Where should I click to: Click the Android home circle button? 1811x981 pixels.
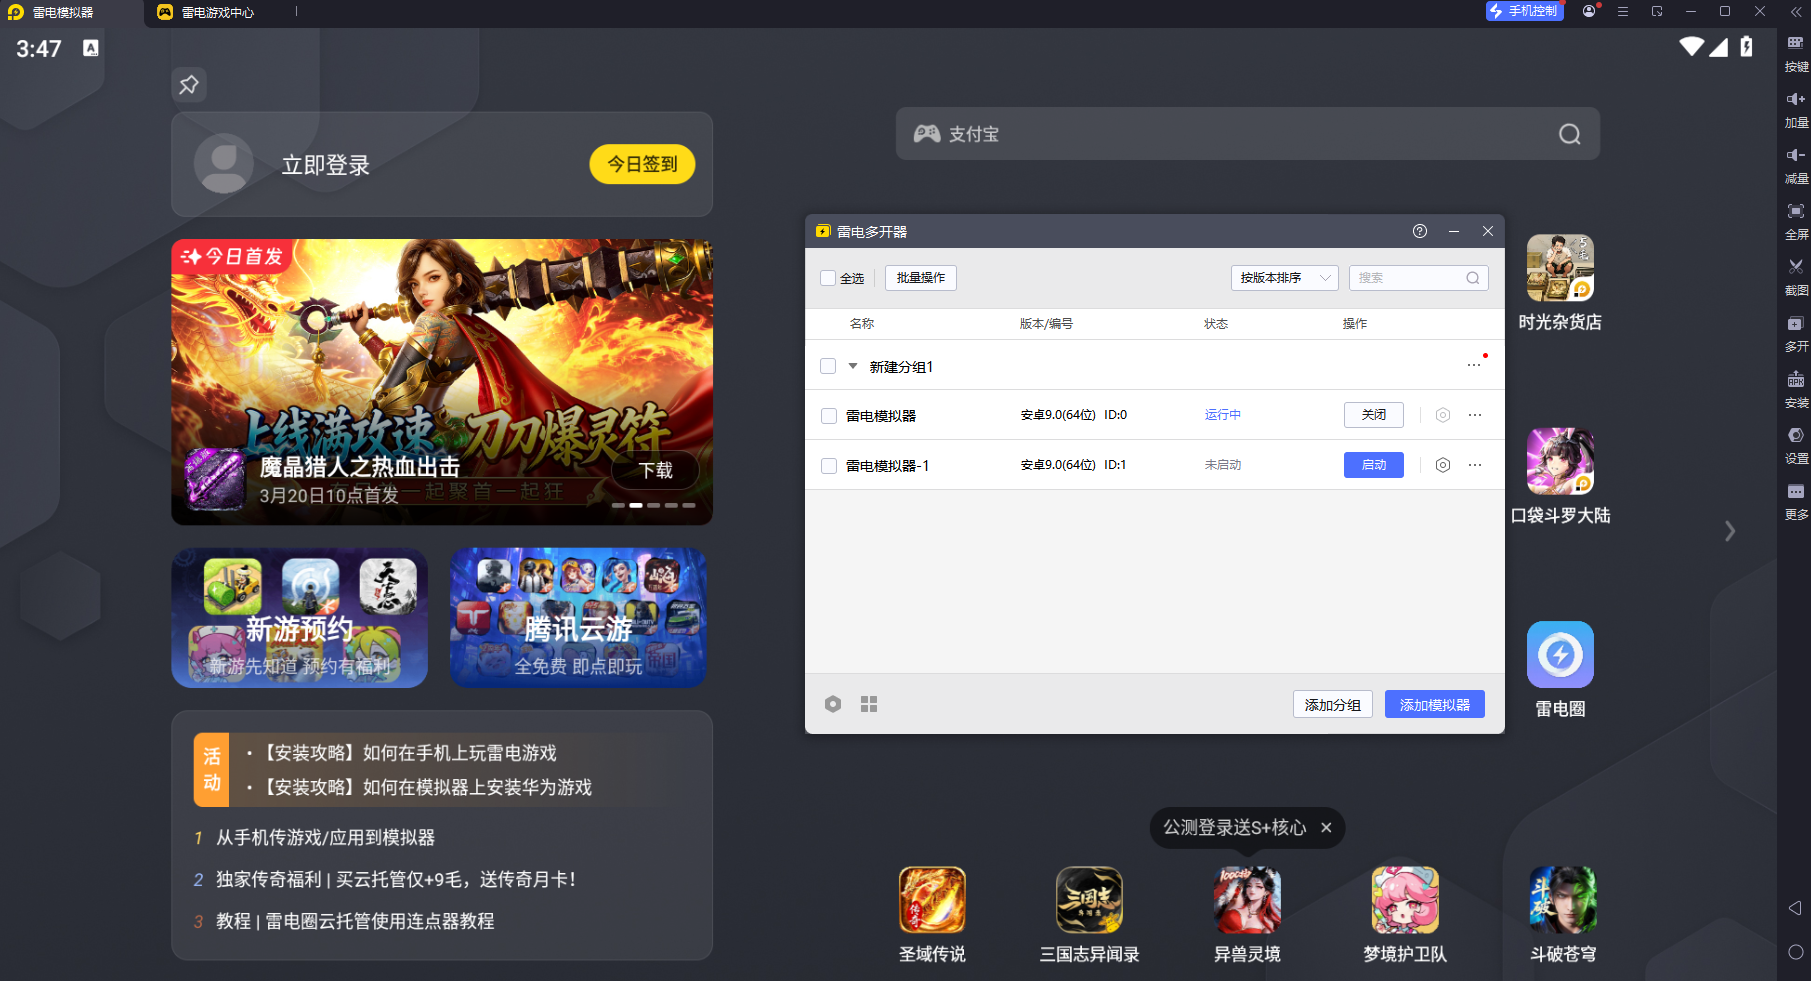(1795, 952)
